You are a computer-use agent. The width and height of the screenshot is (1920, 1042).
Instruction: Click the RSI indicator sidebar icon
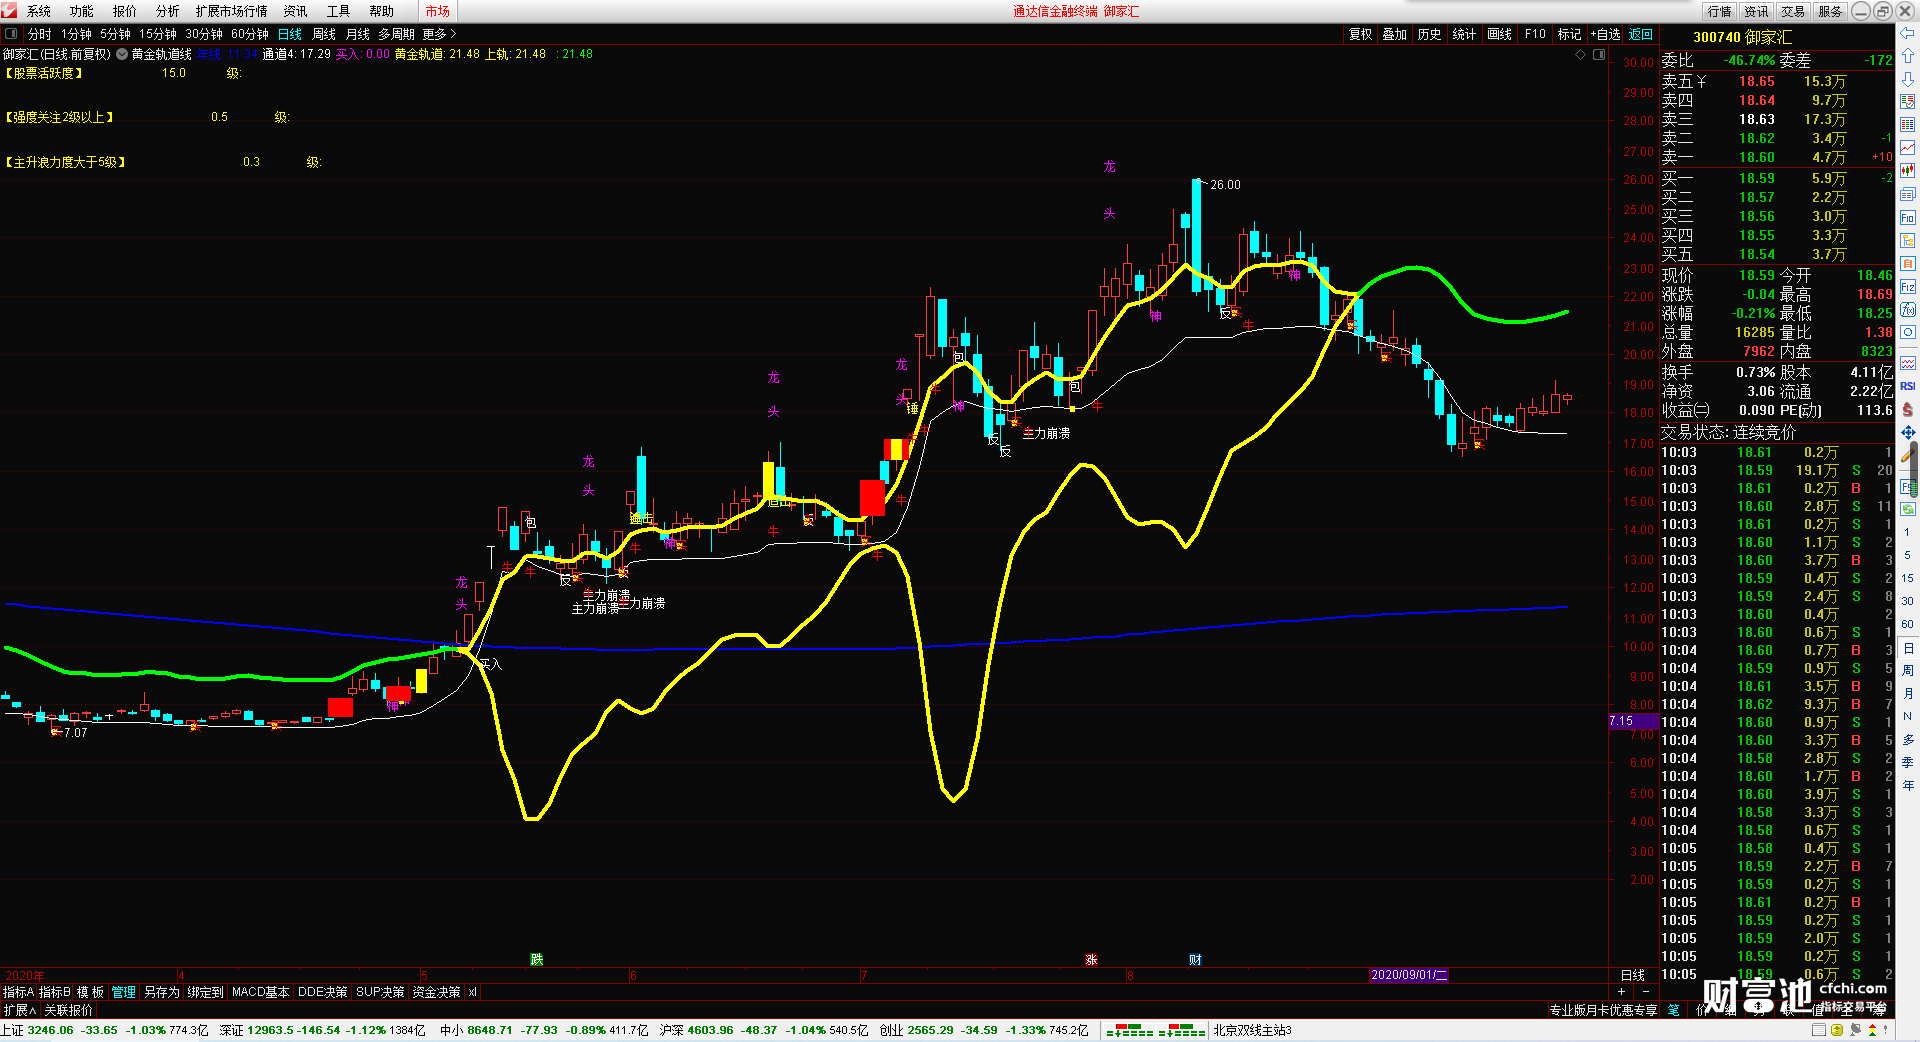click(1908, 386)
